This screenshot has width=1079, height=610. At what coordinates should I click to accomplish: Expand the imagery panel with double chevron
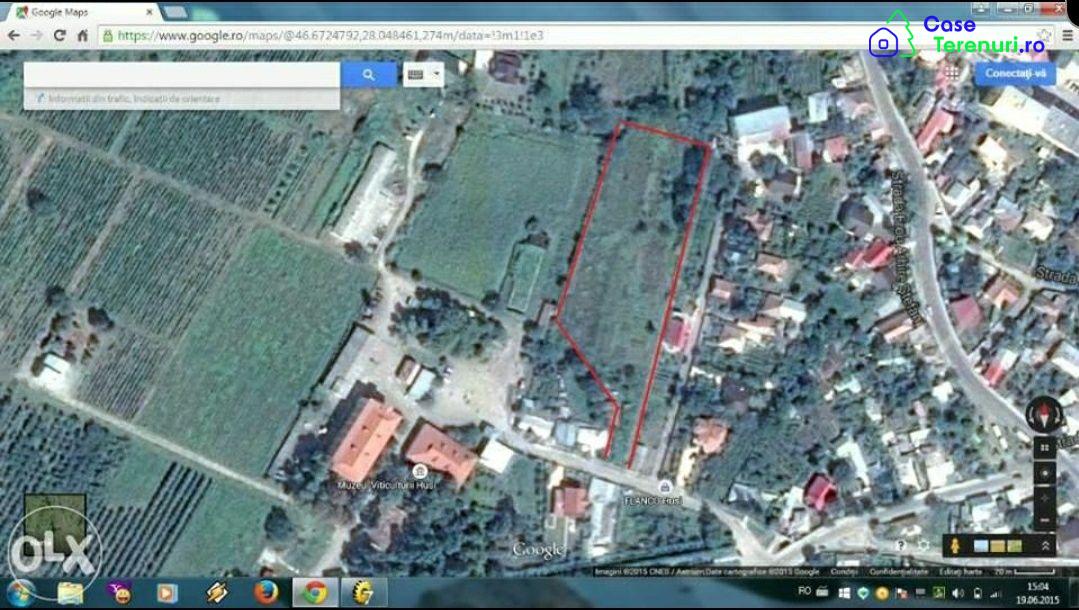pos(1046,545)
